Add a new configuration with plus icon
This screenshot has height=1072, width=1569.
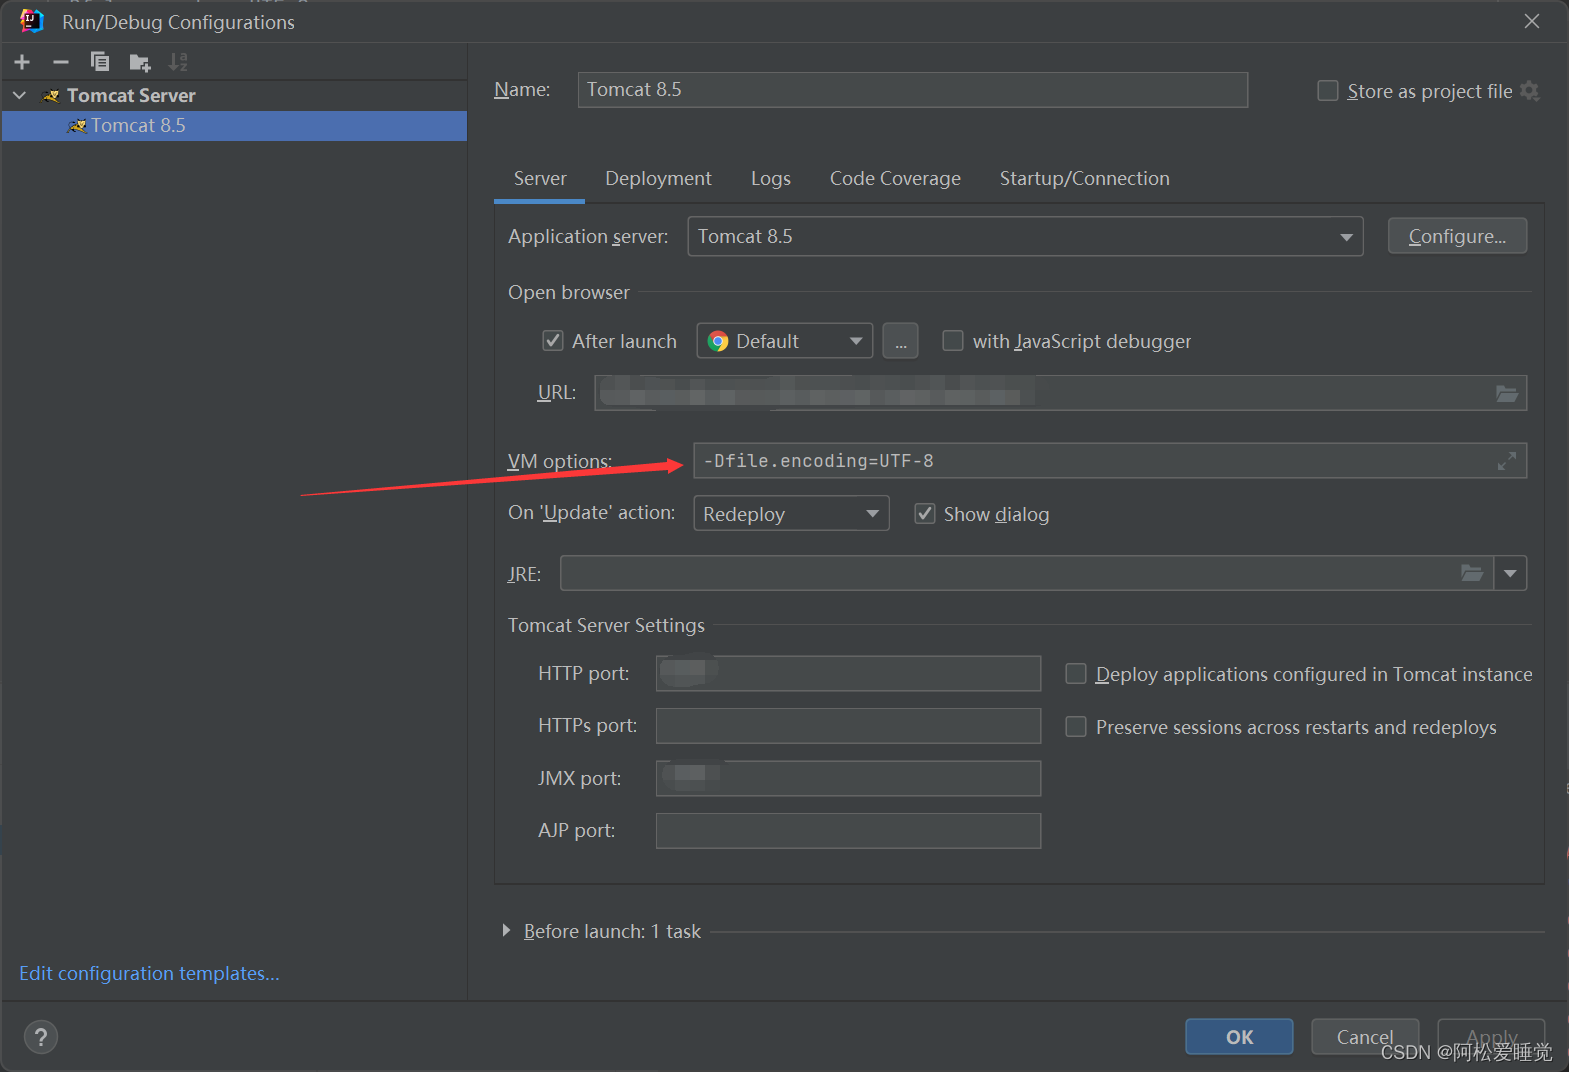click(x=22, y=62)
